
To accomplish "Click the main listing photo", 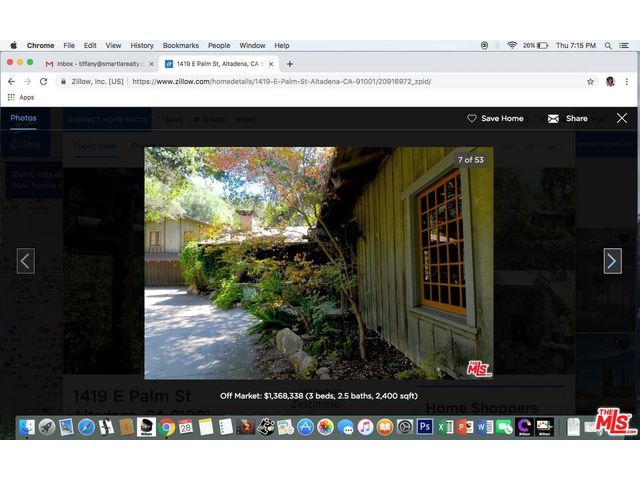I will coord(319,263).
